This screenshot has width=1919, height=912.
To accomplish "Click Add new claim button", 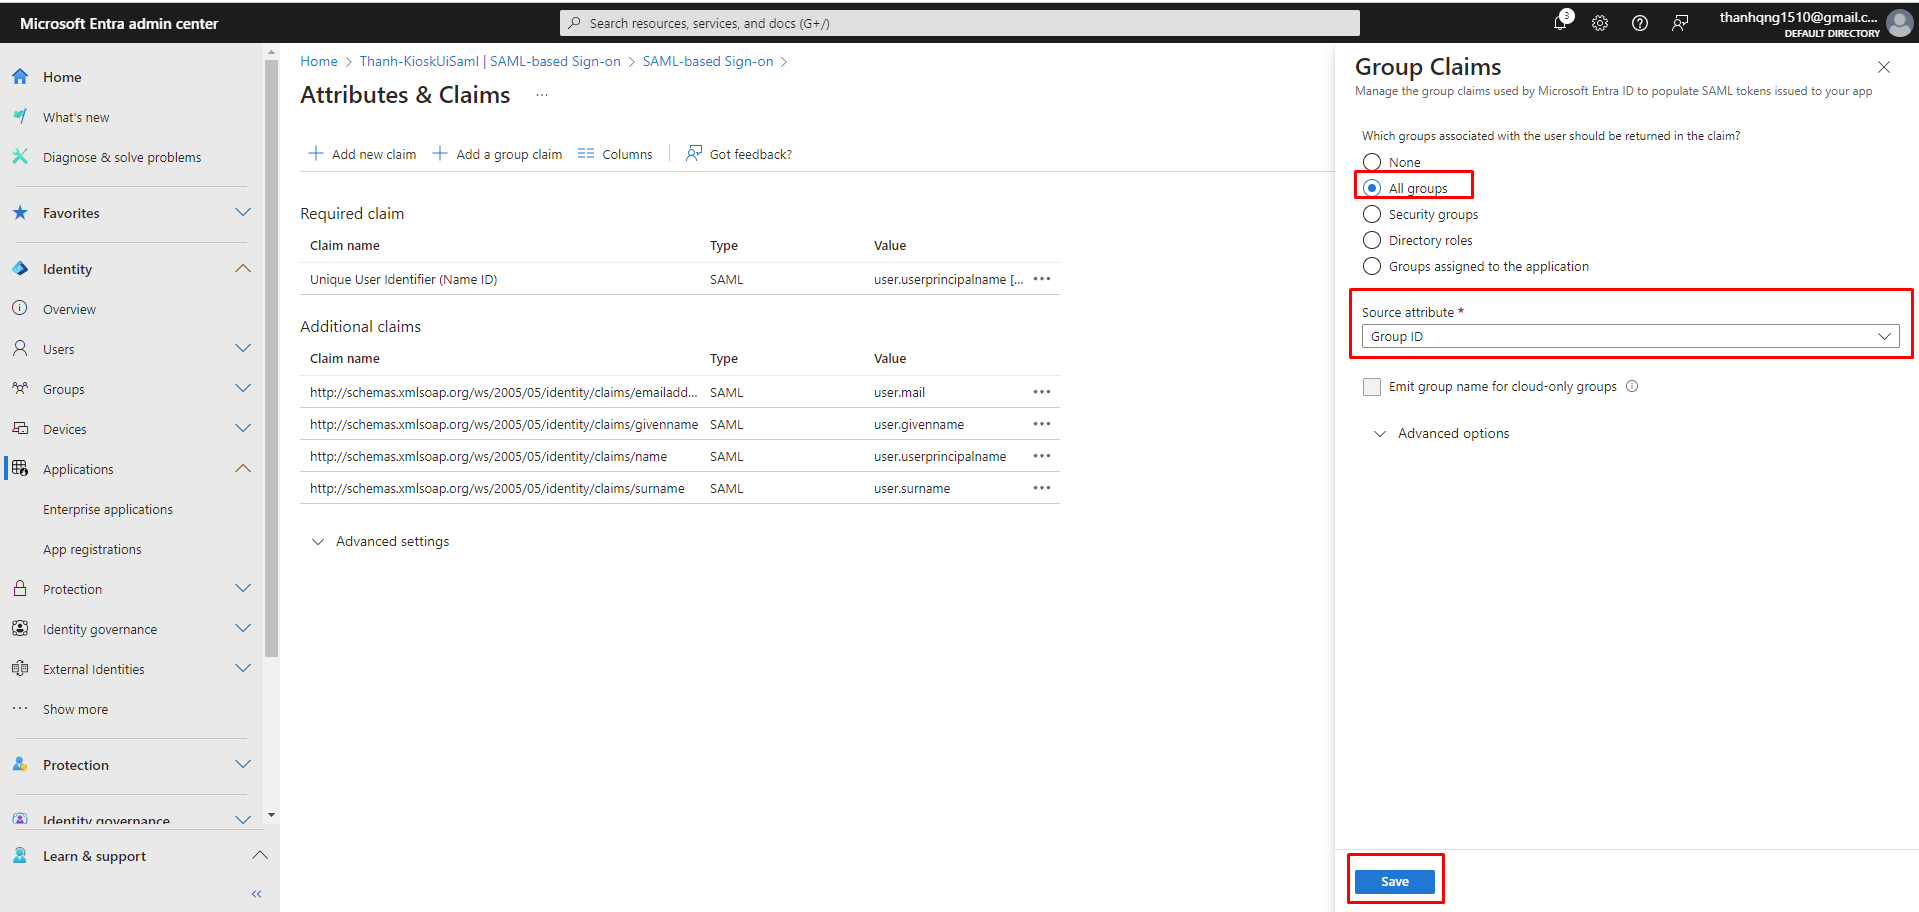I will click(x=362, y=154).
